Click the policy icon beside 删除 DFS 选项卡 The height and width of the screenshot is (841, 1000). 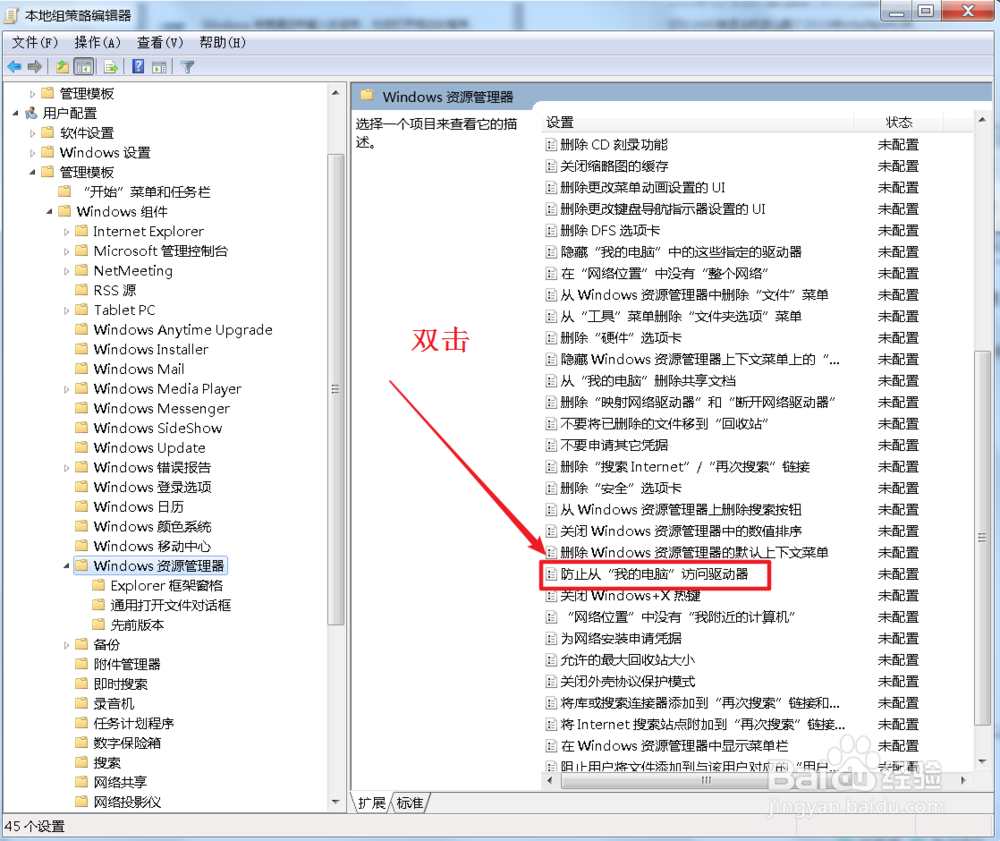[551, 231]
